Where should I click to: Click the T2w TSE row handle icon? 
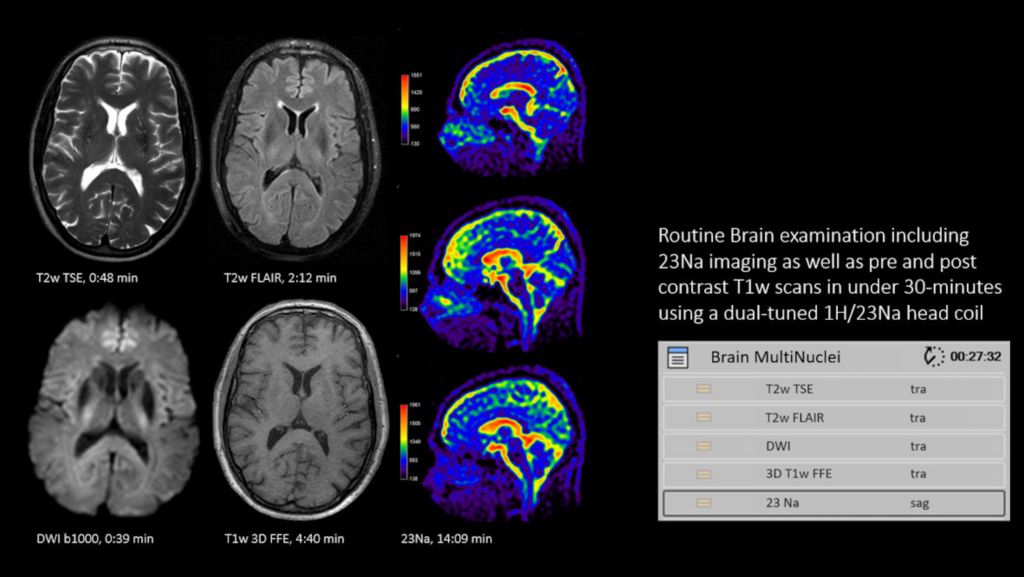[704, 389]
